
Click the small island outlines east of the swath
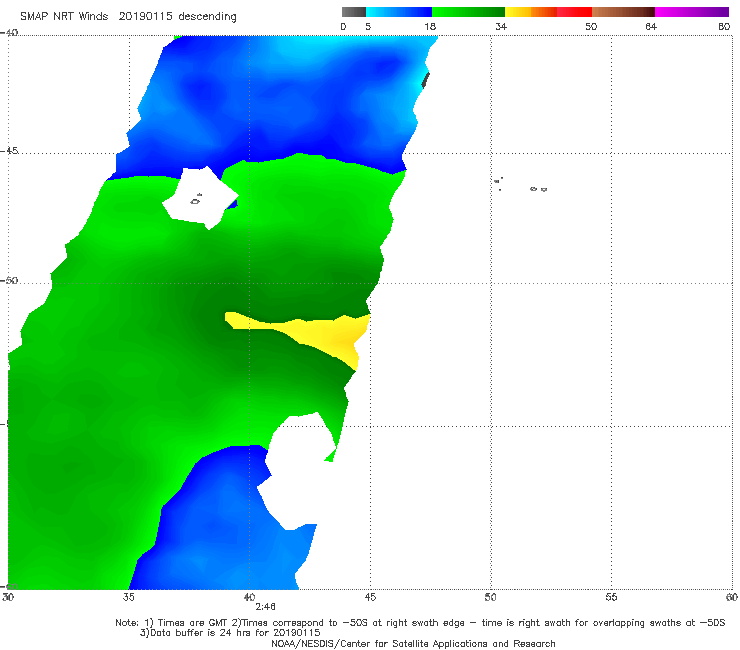pos(521,185)
